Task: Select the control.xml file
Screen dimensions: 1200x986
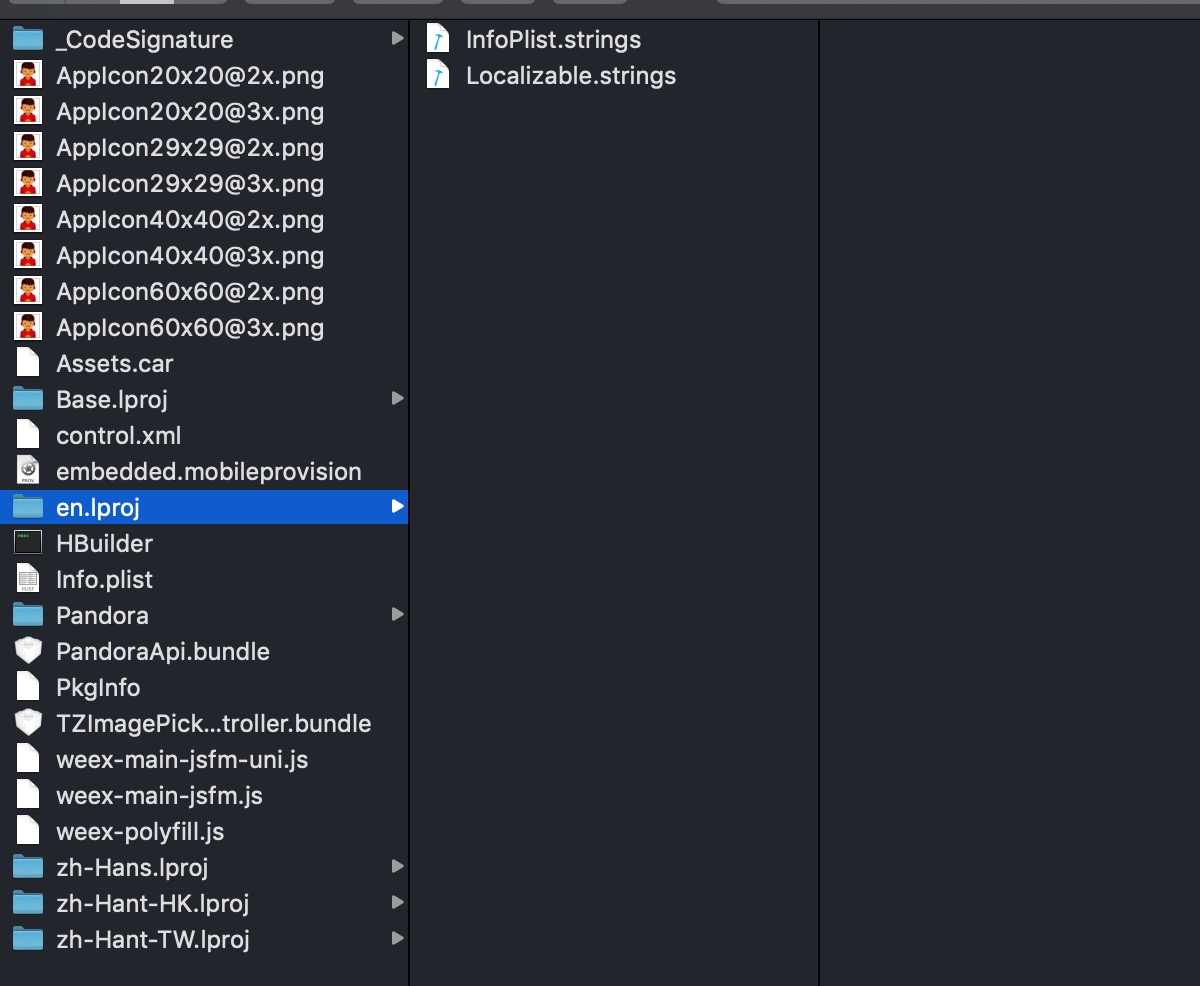Action: point(118,435)
